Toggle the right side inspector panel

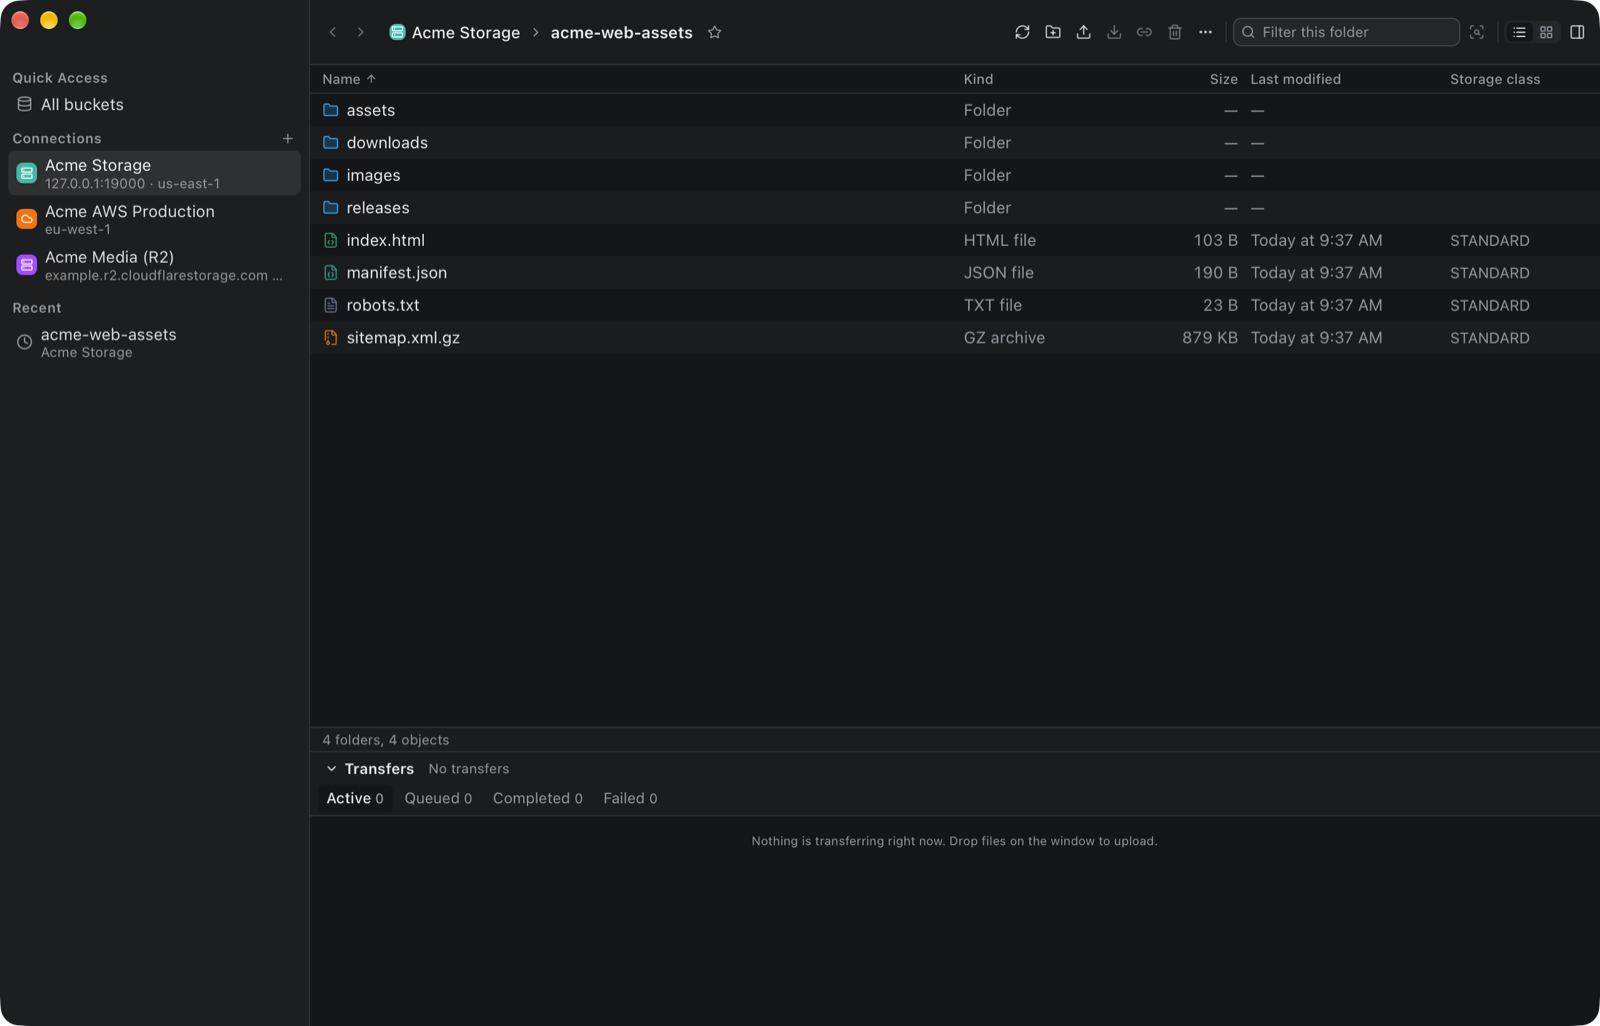pos(1577,32)
